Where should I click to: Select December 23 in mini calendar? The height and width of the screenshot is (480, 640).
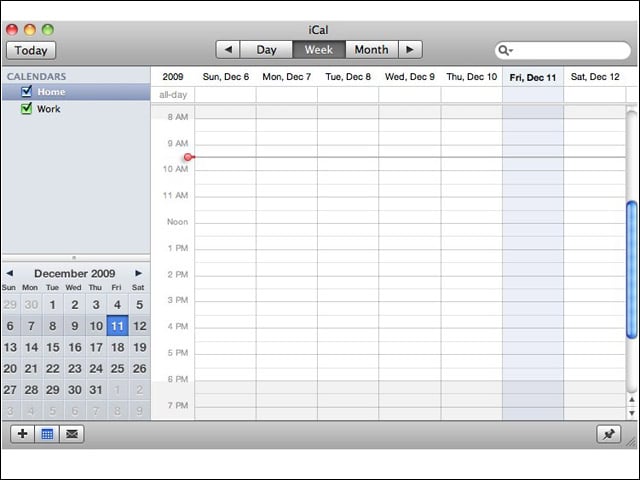click(x=74, y=368)
